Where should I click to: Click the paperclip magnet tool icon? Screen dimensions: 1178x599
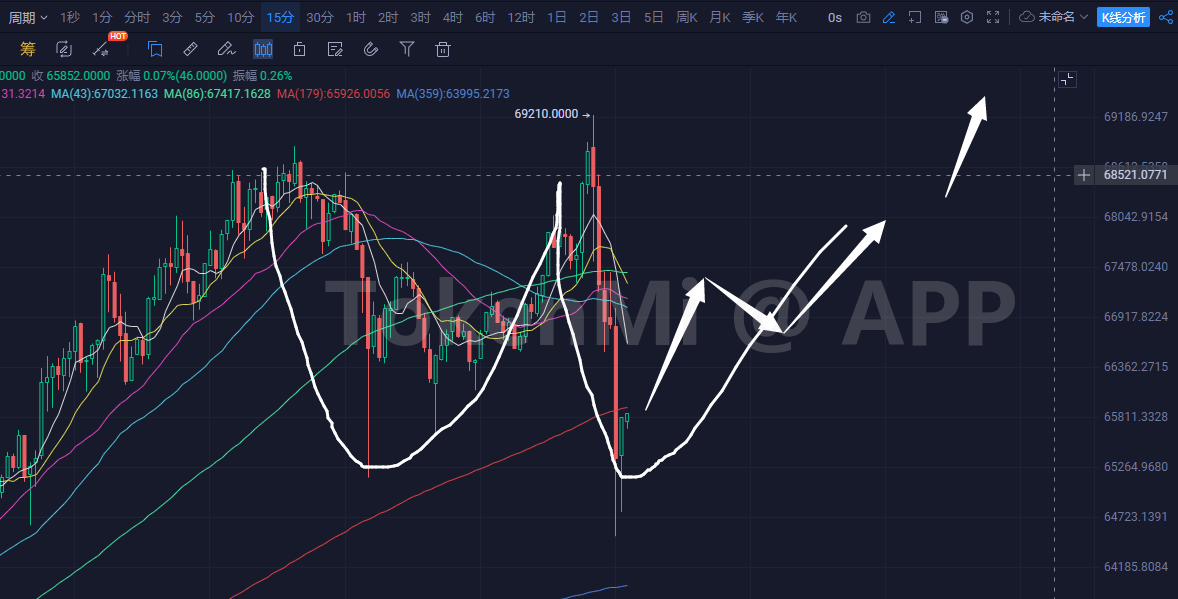coord(371,49)
